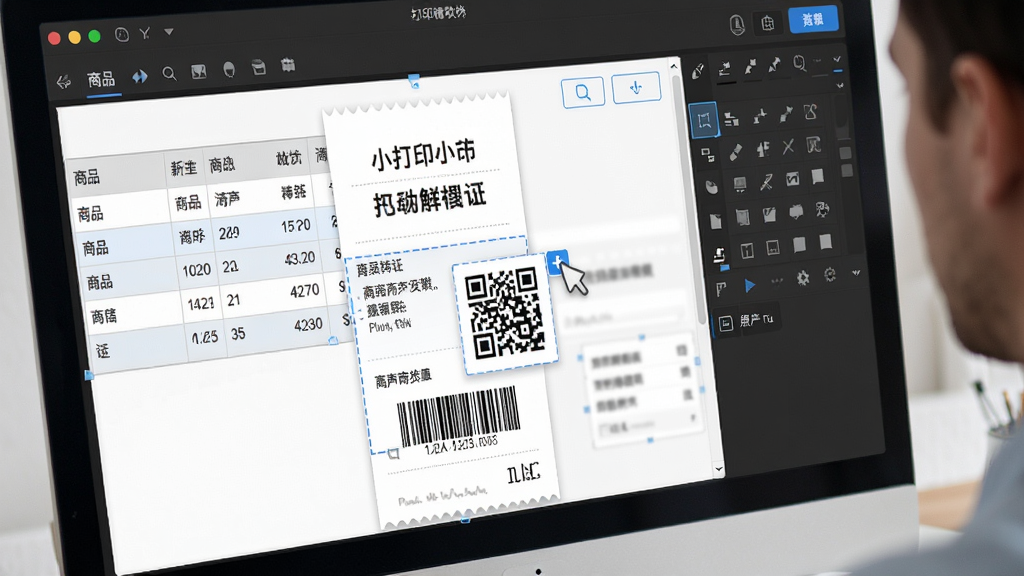Click the blue play triangle in the right panel
This screenshot has height=576, width=1024.
(x=750, y=285)
